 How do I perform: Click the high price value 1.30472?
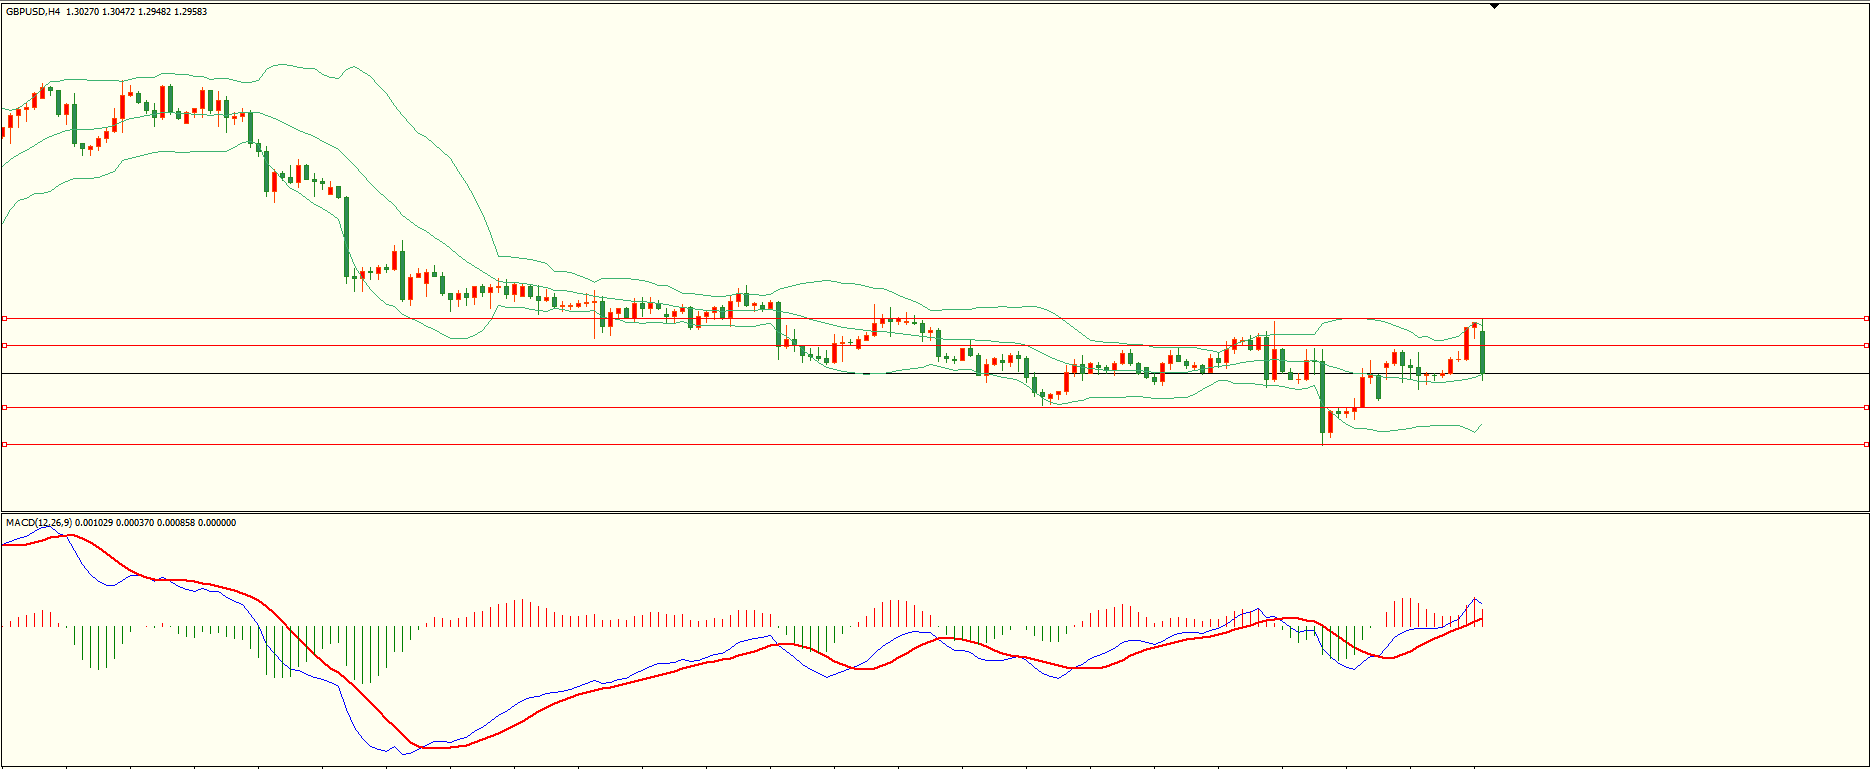[119, 12]
